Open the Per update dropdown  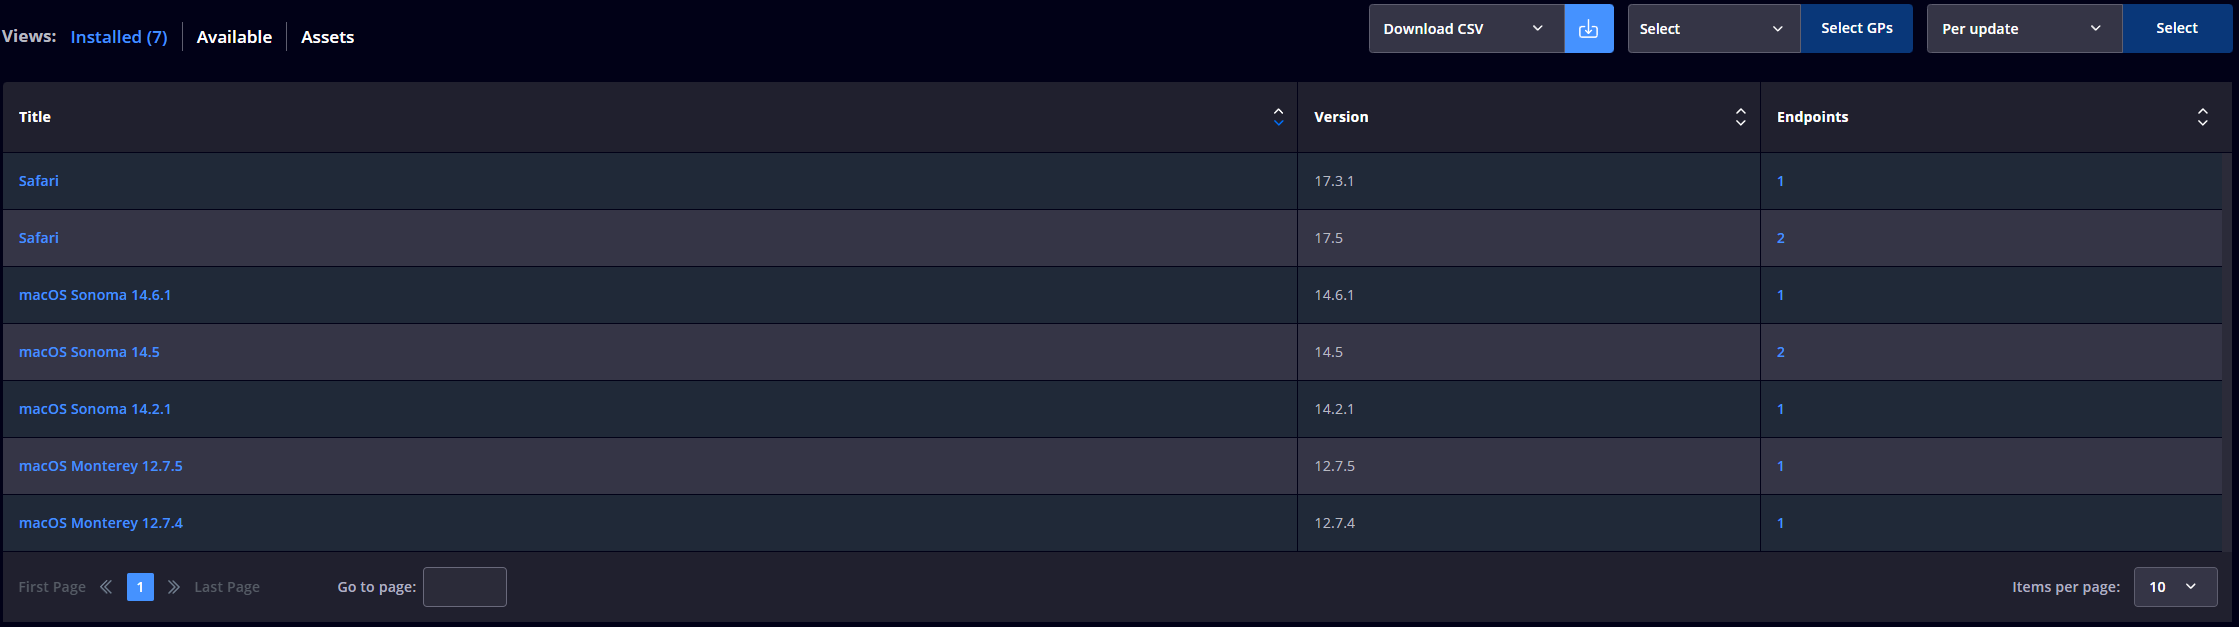[2024, 29]
